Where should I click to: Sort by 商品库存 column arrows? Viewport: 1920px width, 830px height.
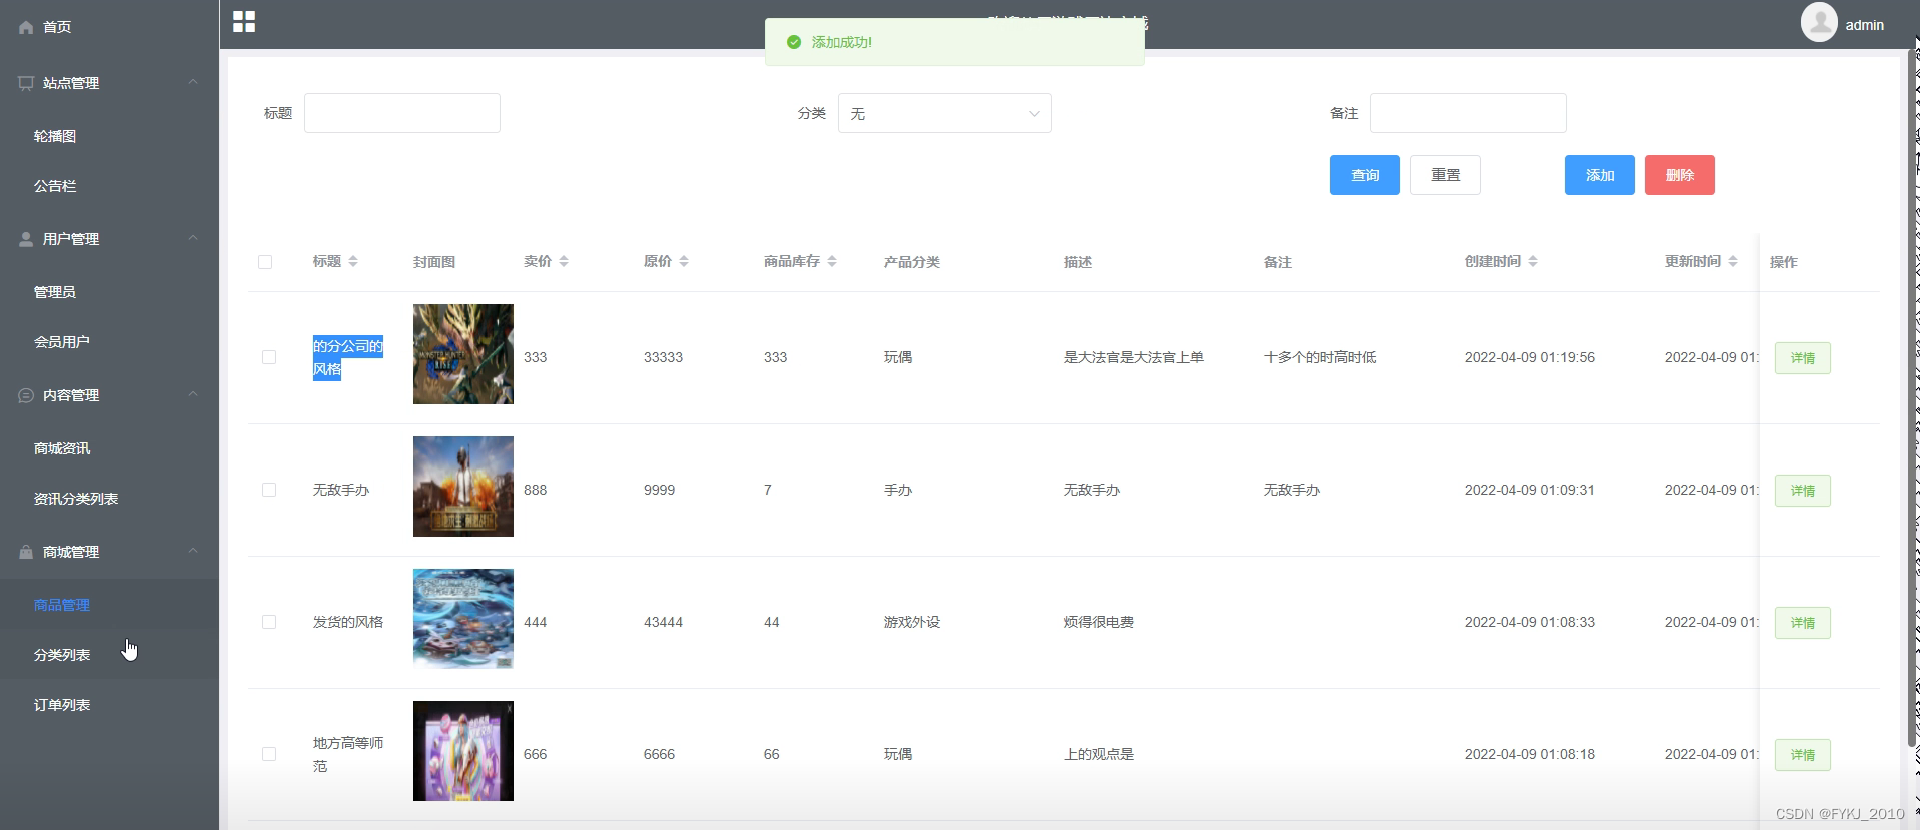pyautogui.click(x=832, y=261)
